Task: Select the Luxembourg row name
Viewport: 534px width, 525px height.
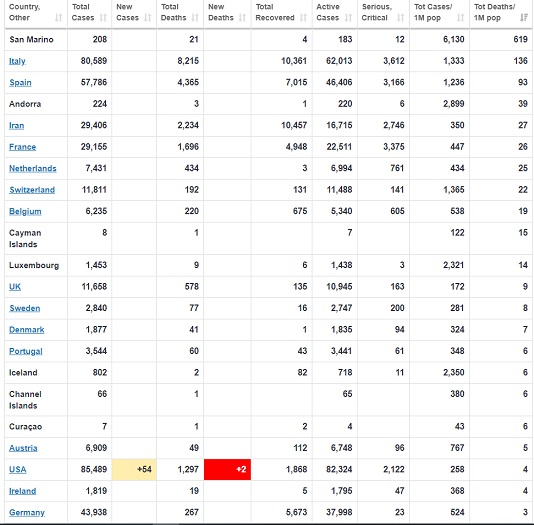Action: (34, 265)
